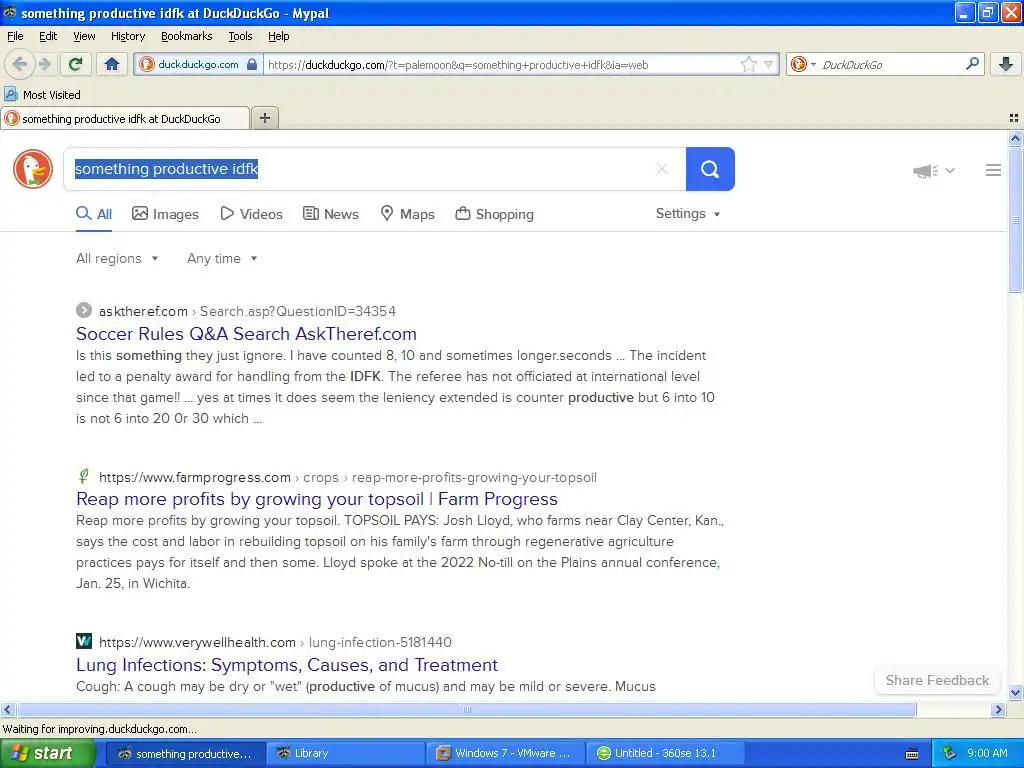Open View menu
This screenshot has width=1024, height=768.
tap(84, 36)
